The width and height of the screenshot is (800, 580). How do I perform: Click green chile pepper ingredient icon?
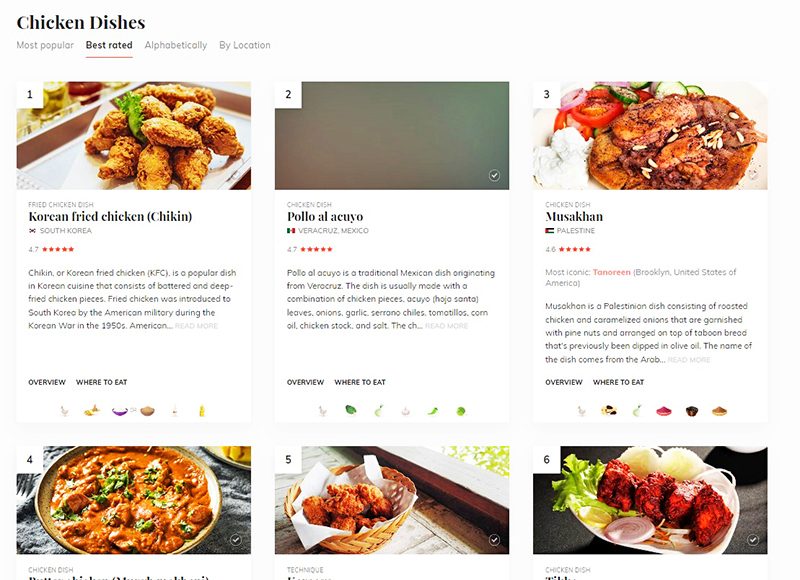[x=433, y=411]
